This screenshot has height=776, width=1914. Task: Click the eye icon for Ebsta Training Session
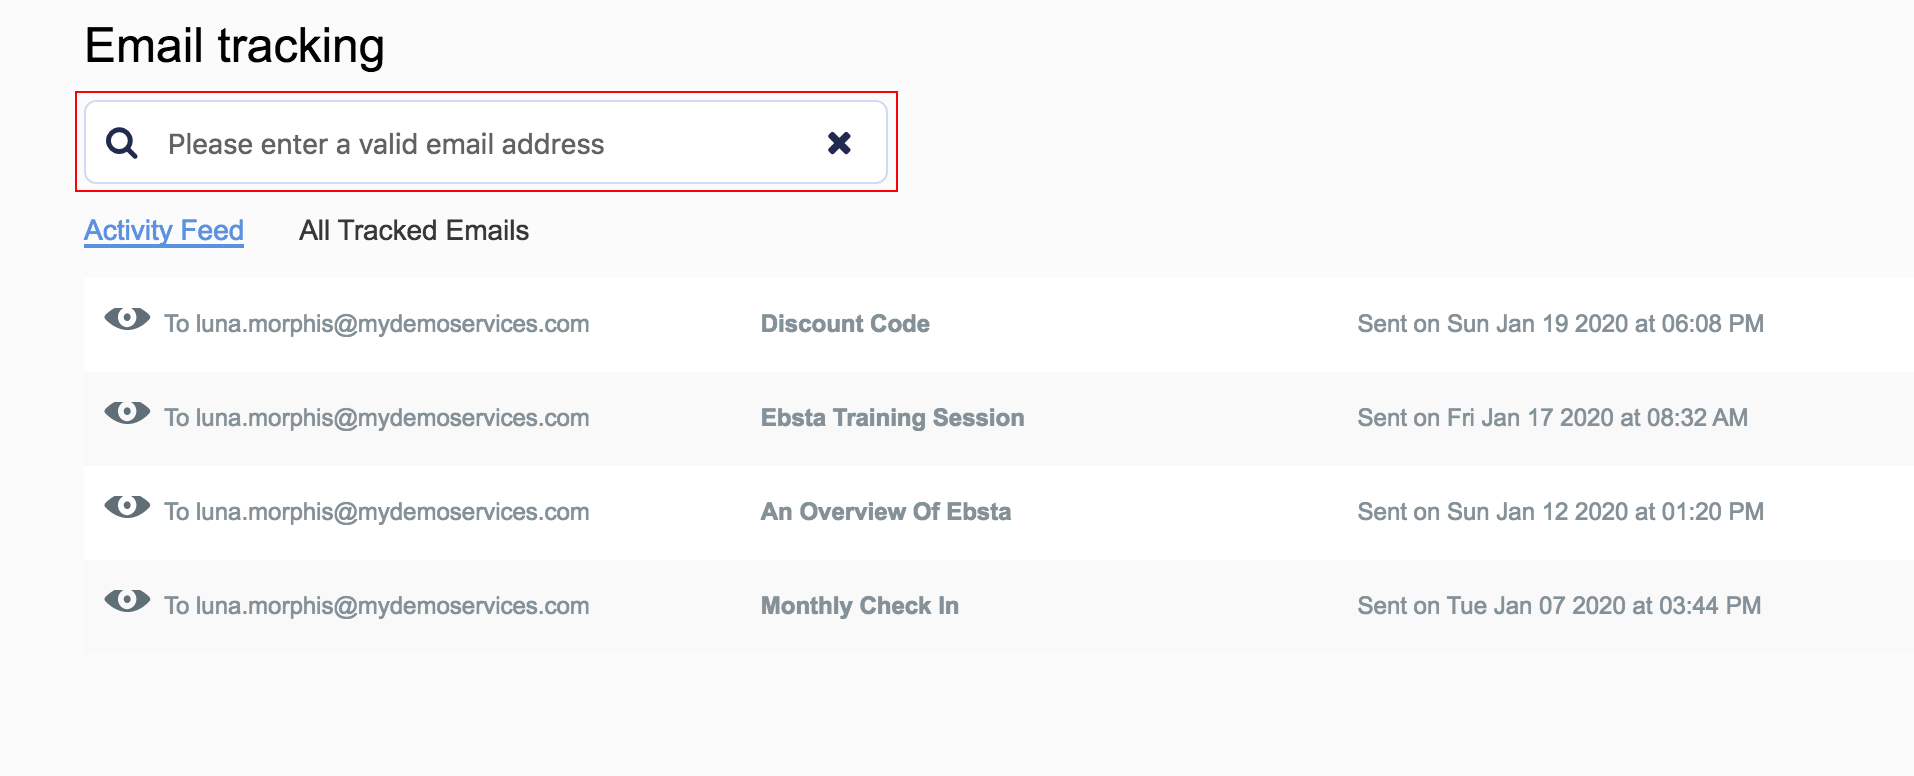click(127, 413)
